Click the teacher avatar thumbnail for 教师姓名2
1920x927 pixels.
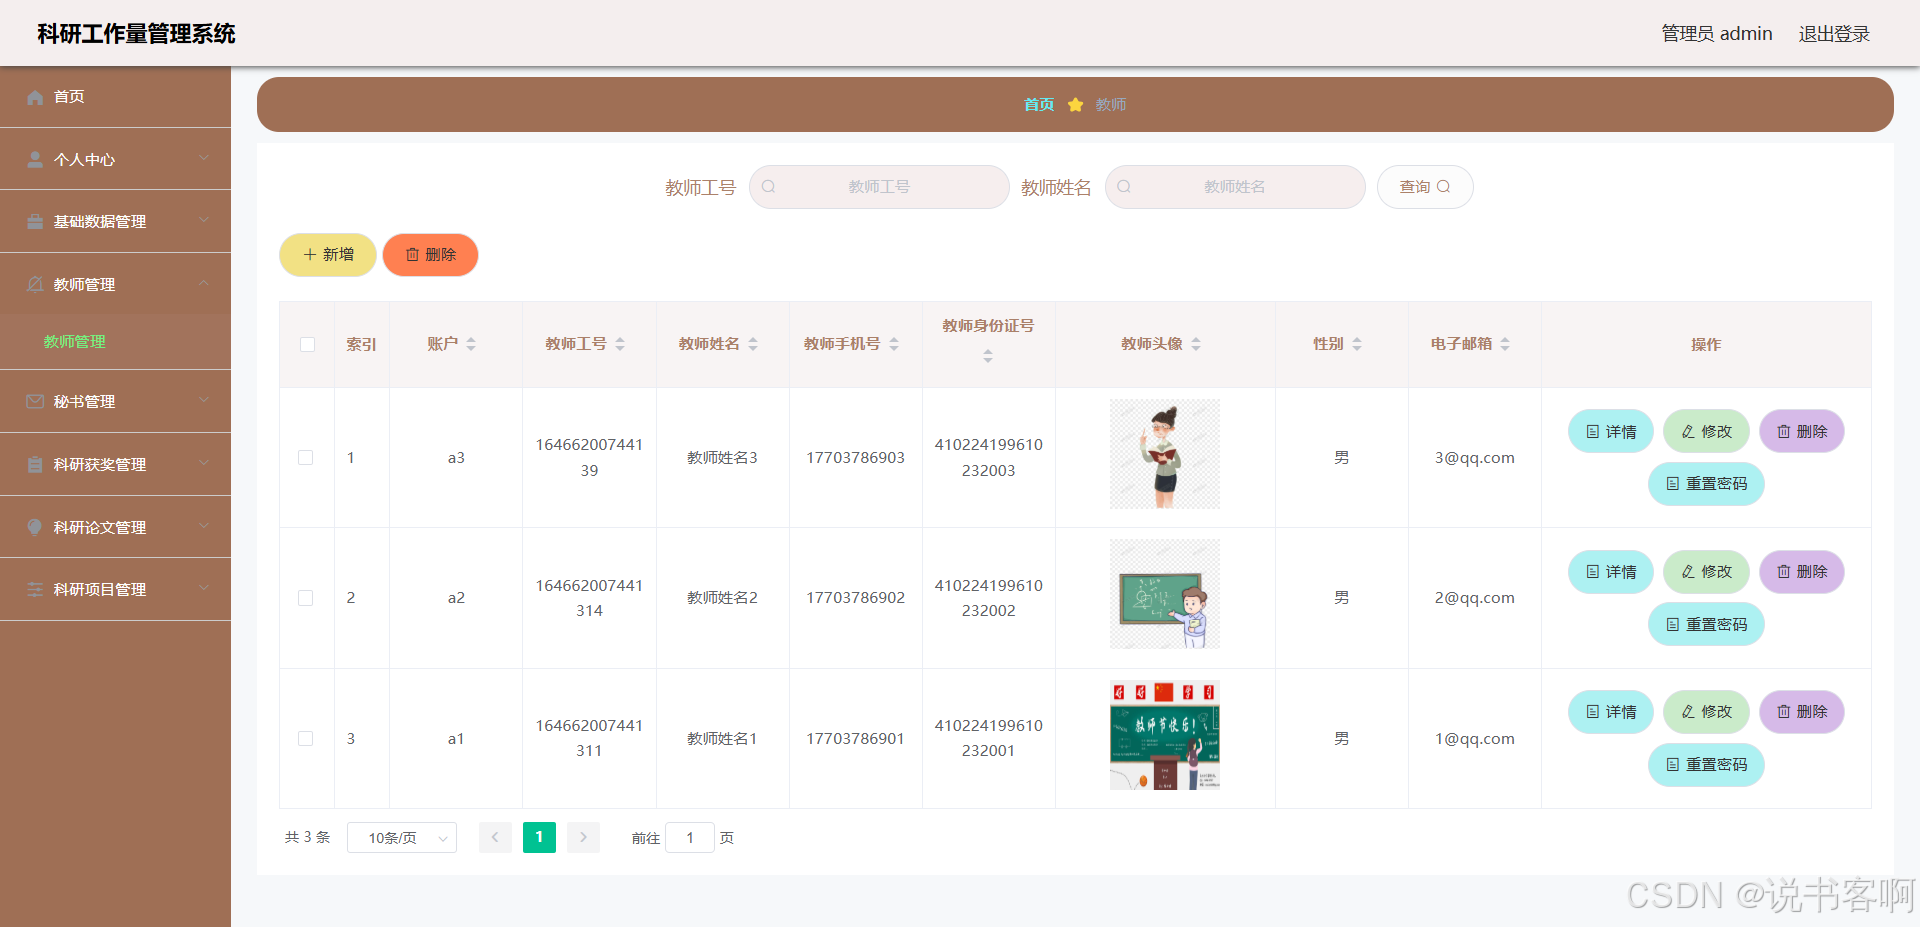(1163, 594)
